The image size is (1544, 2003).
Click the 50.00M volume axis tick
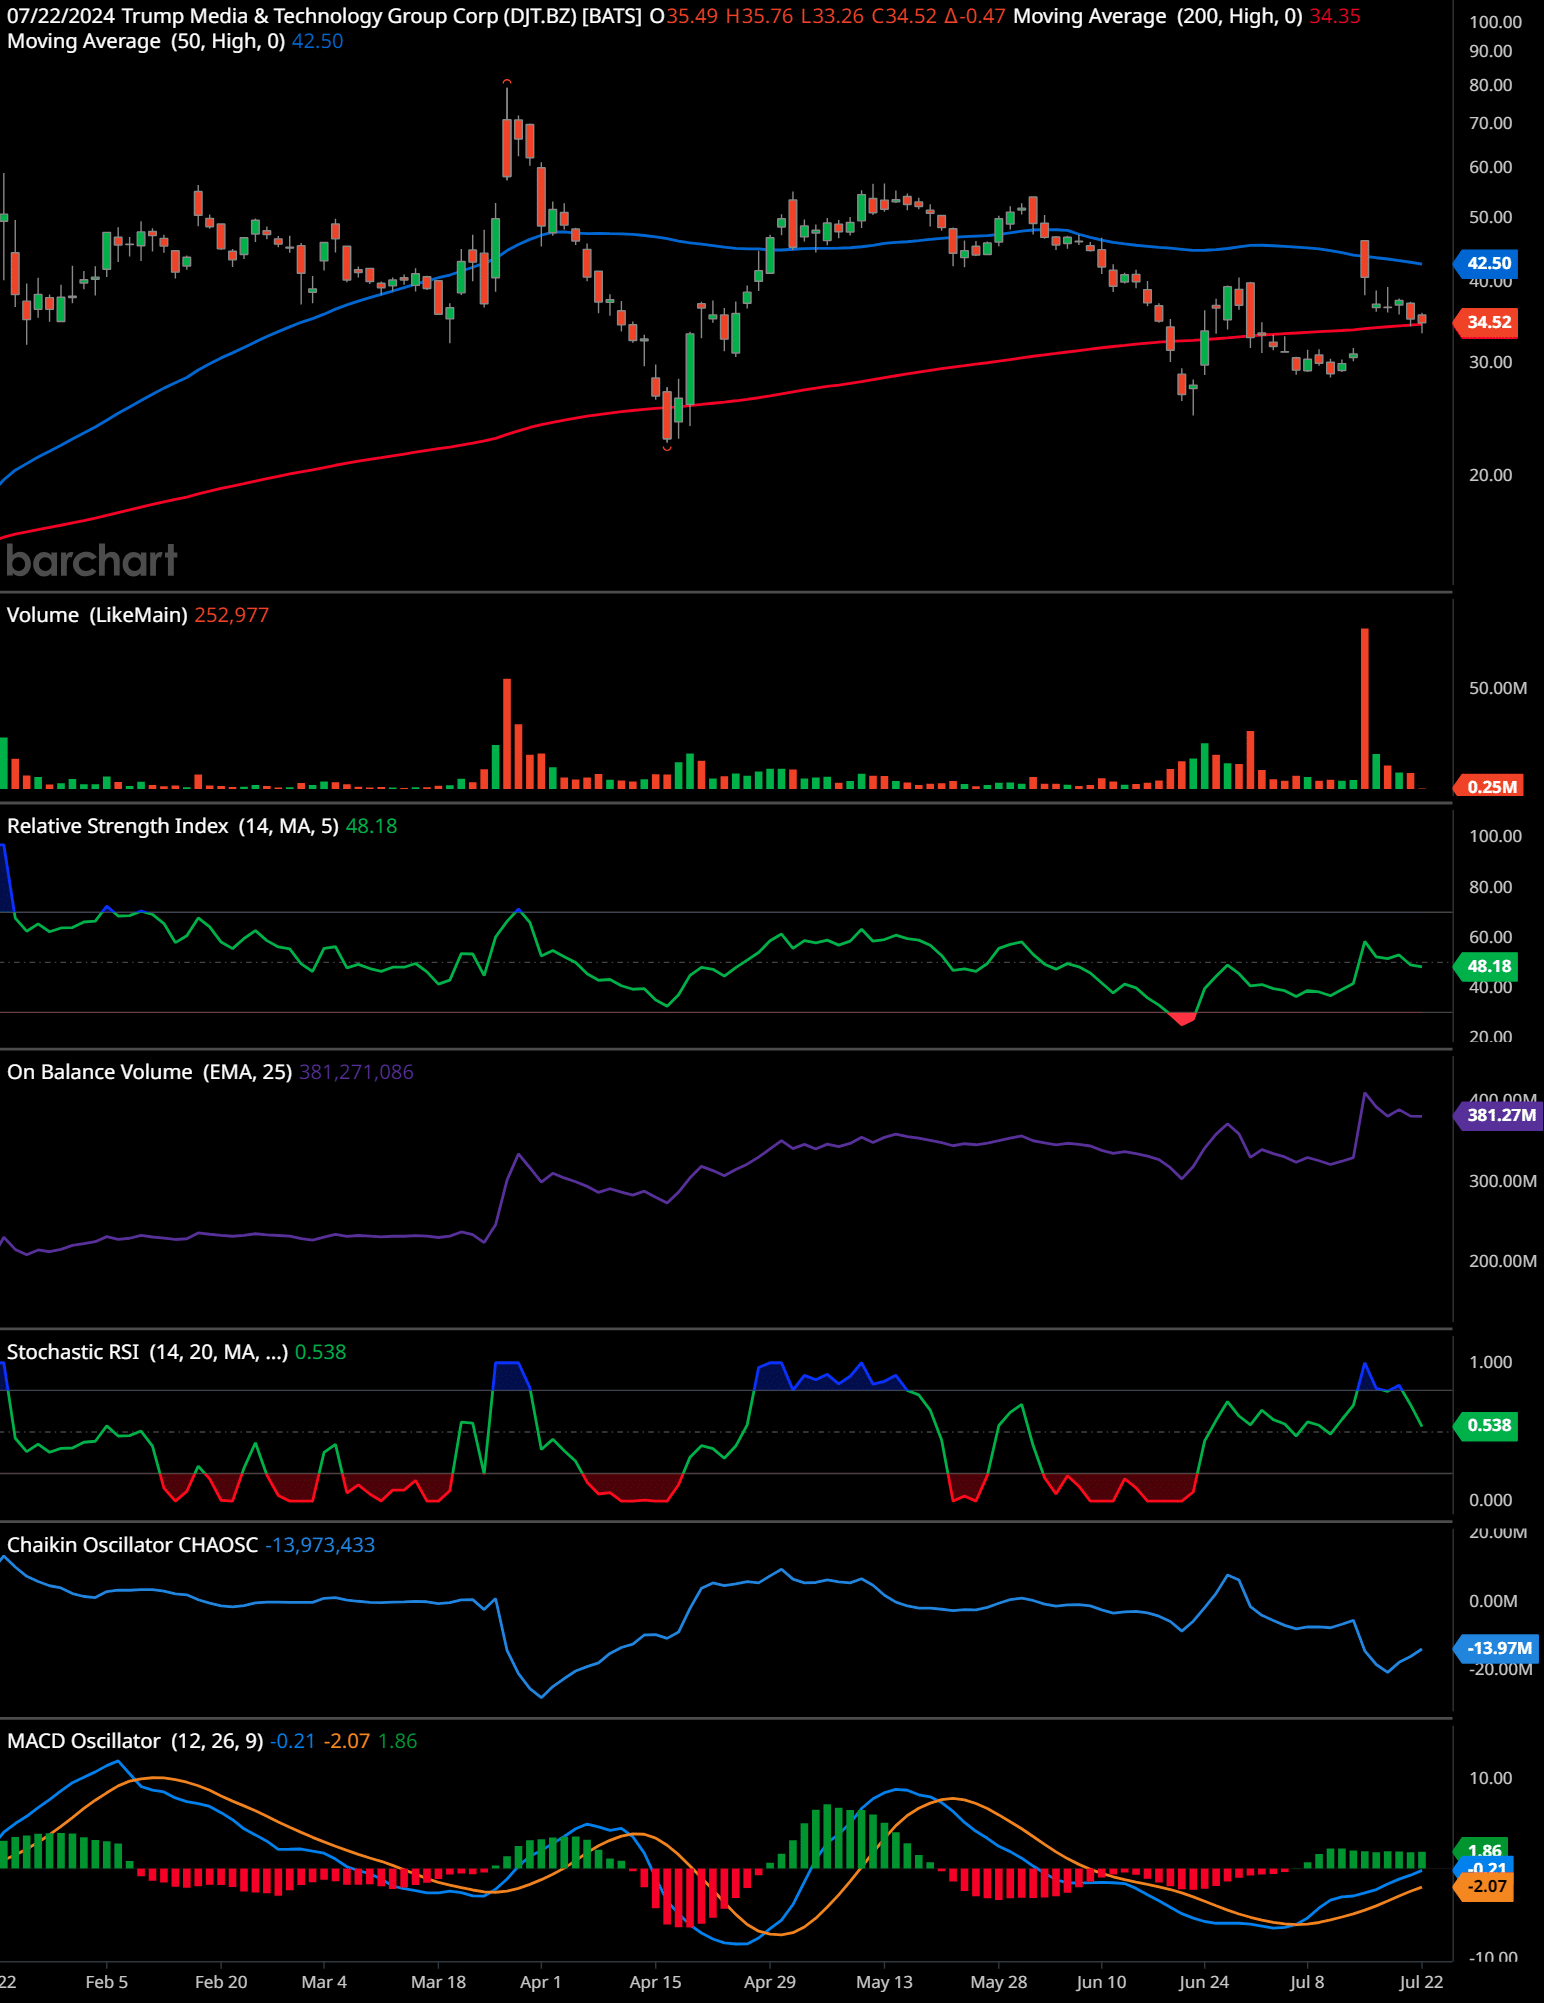pos(1497,688)
